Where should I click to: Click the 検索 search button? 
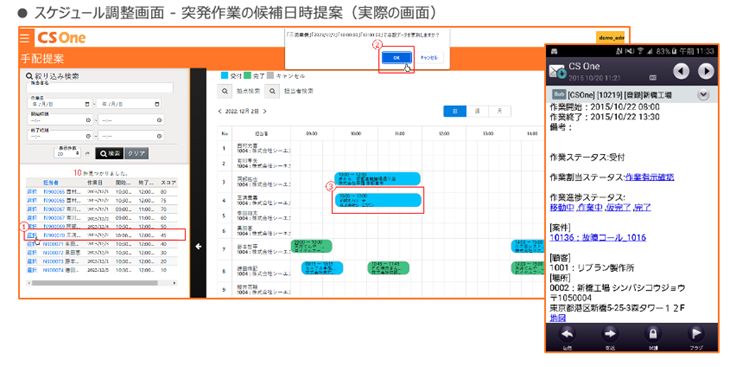pos(109,153)
